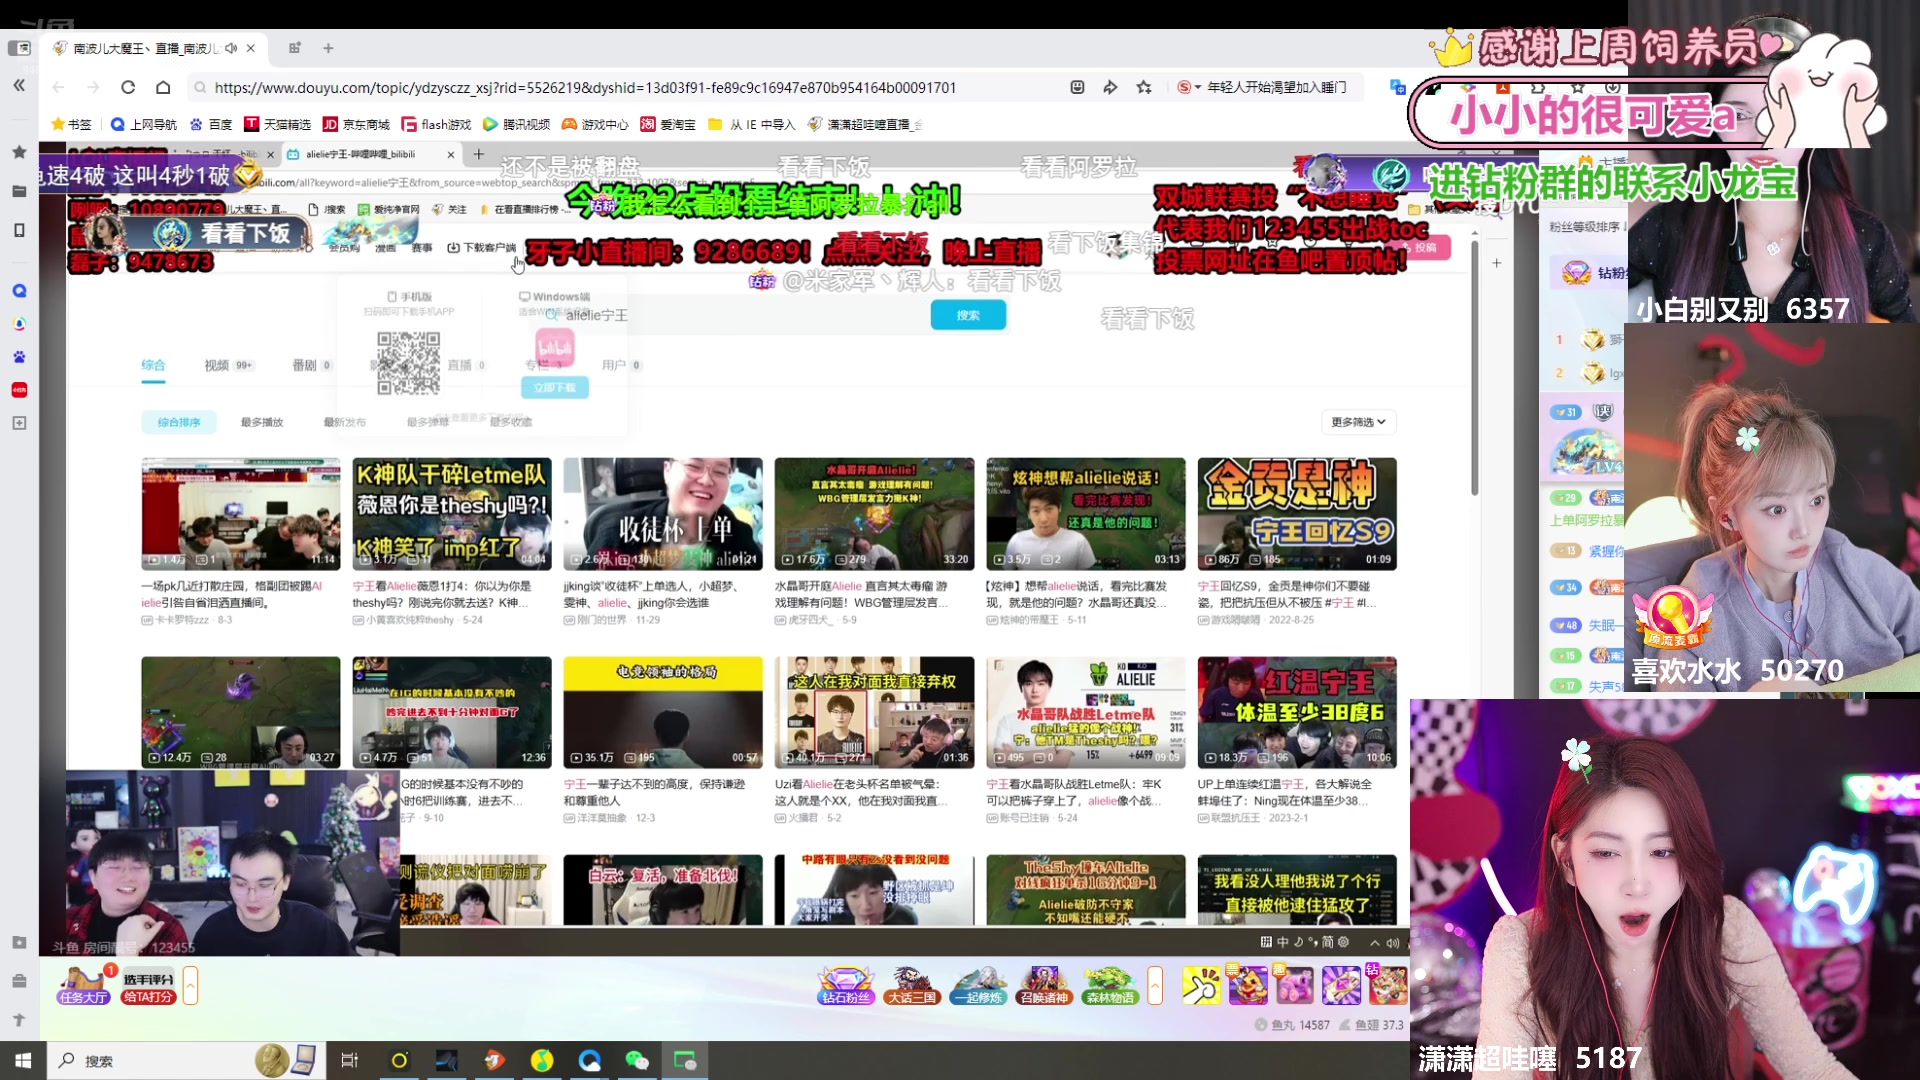This screenshot has width=1920, height=1080.
Task: Choose 最新发布 sort option
Action: [x=345, y=422]
